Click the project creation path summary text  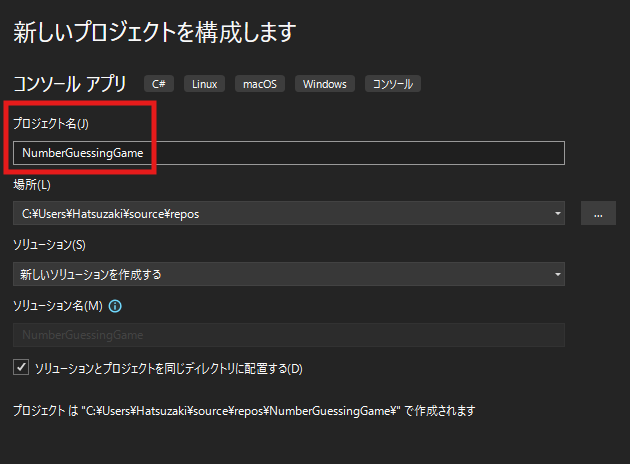click(244, 411)
